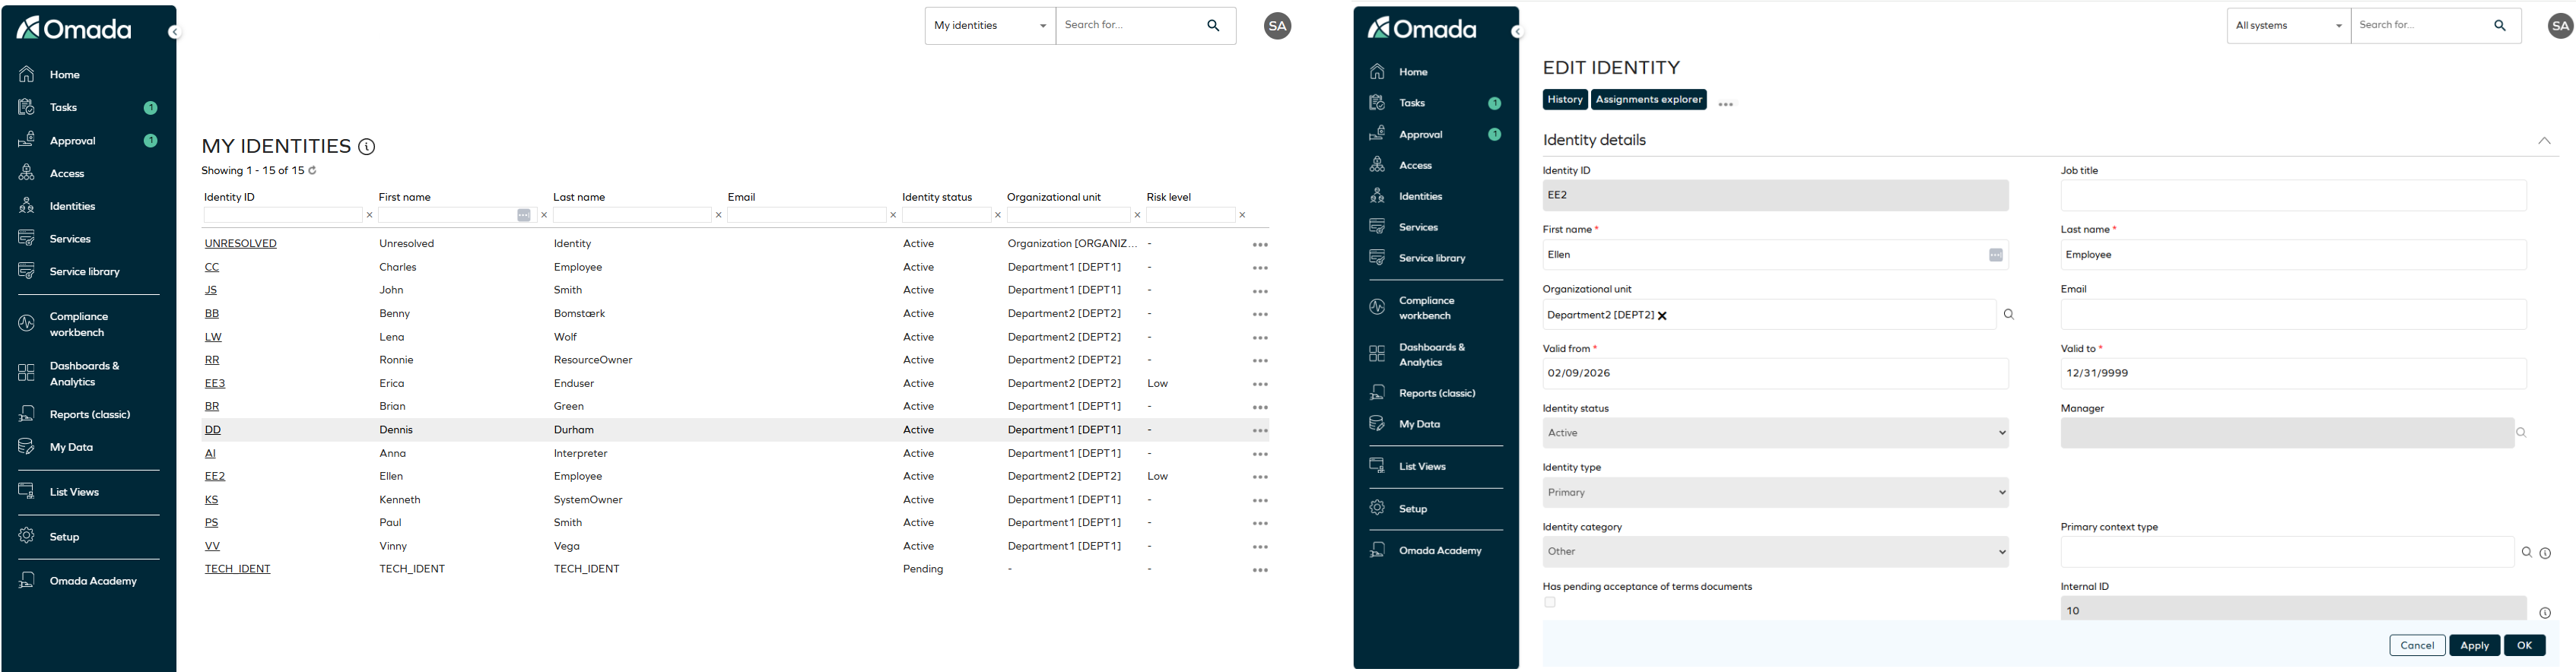Click the OK button
Viewport: 2576px width, 672px height.
pyautogui.click(x=2524, y=646)
